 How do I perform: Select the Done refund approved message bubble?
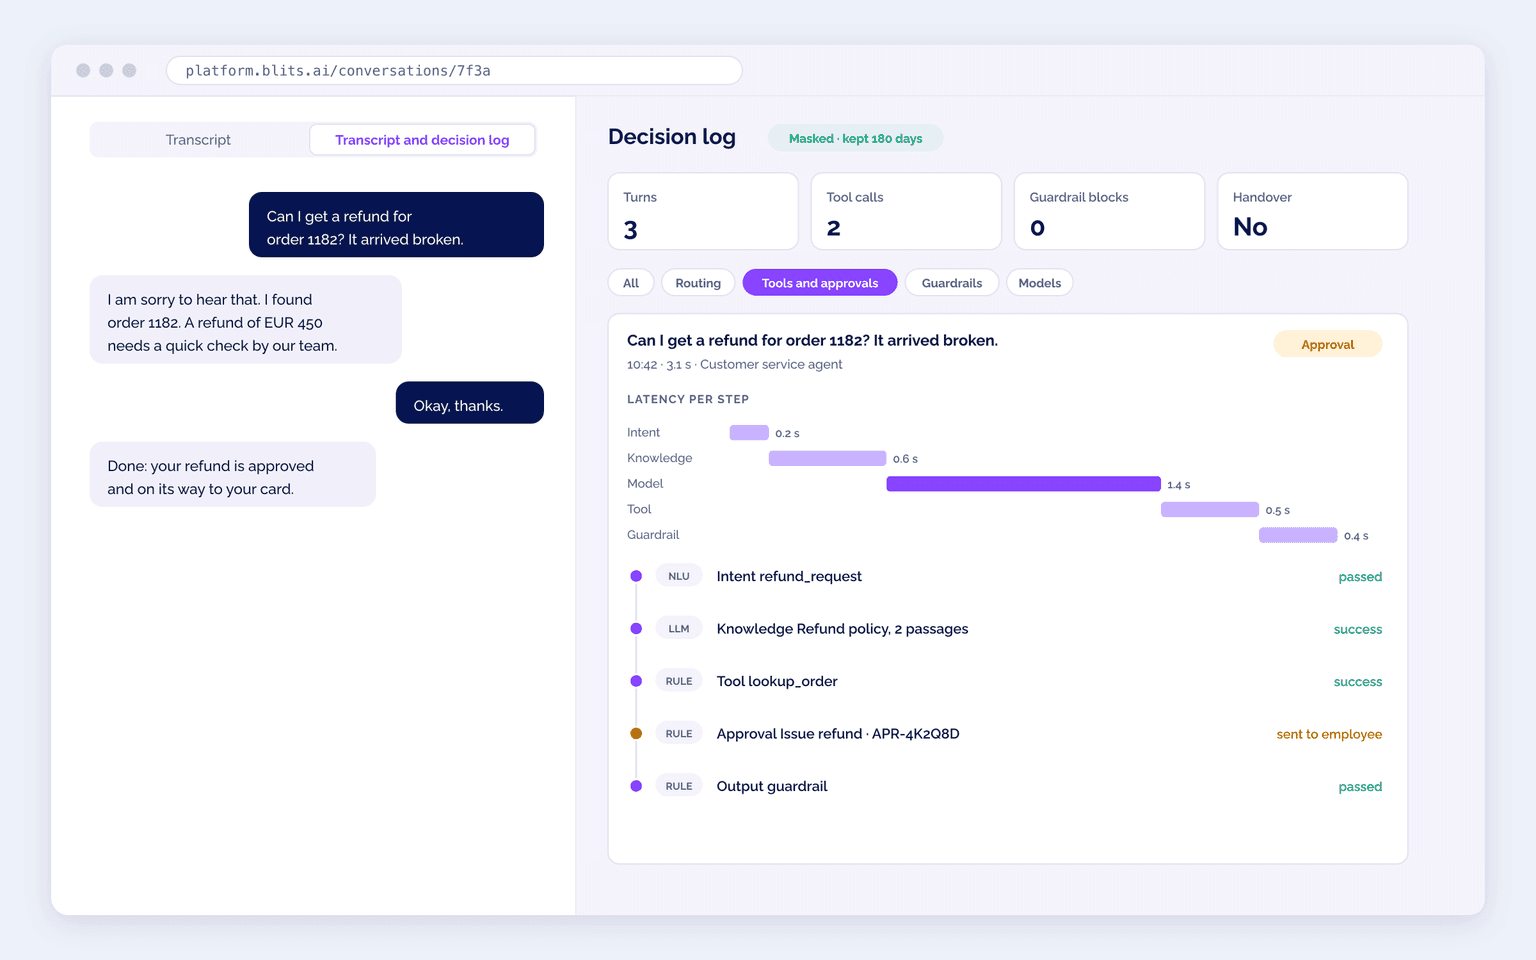(233, 475)
